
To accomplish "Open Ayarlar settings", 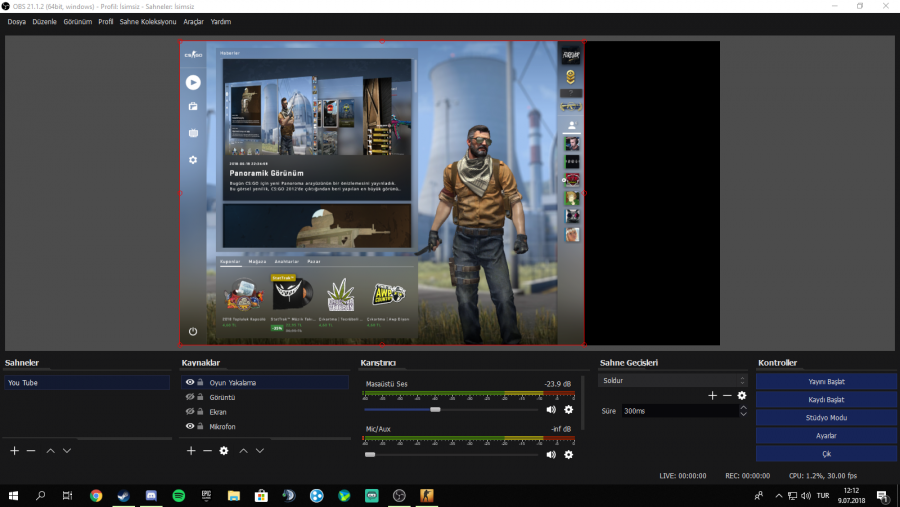I will (826, 436).
